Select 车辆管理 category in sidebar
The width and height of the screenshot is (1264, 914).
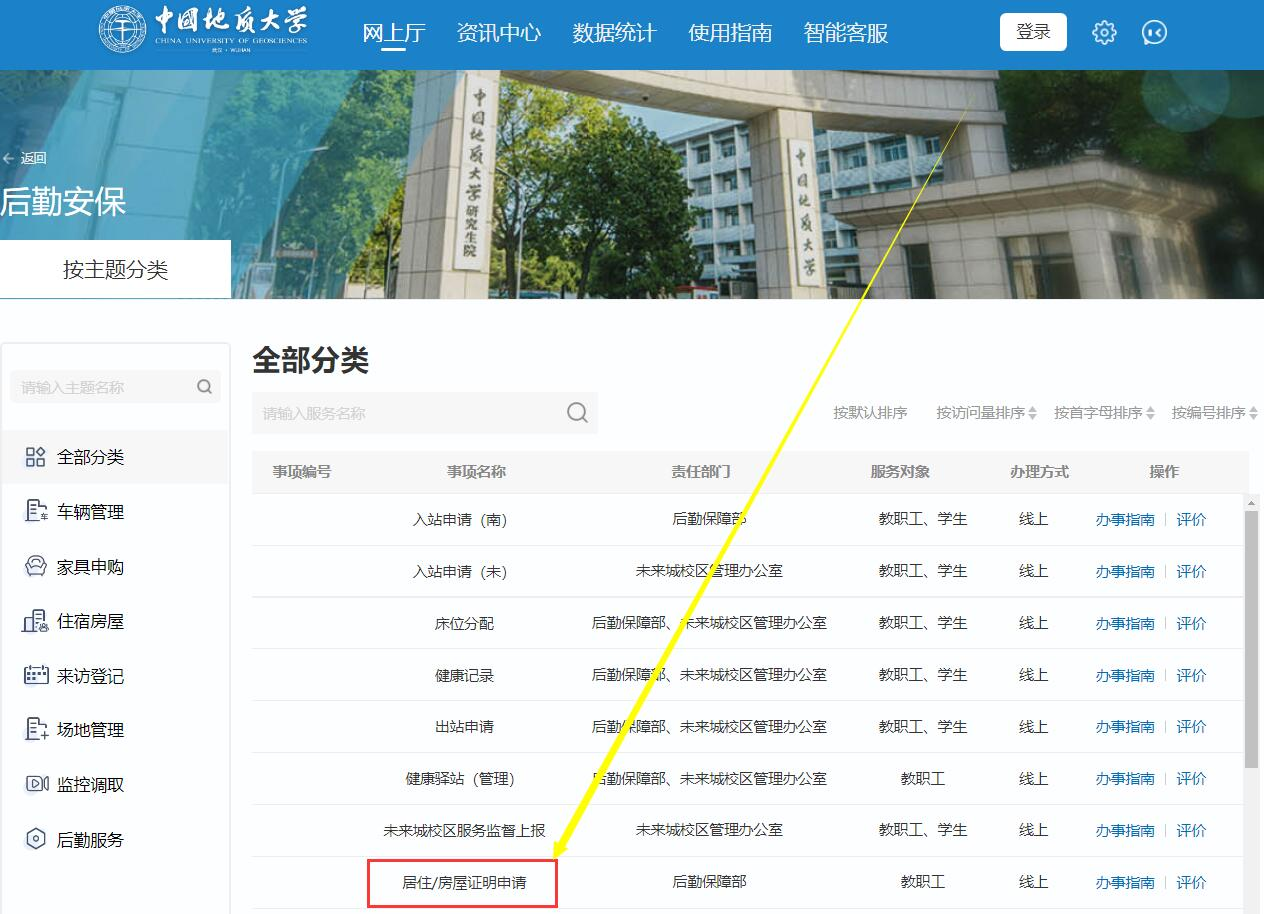90,512
